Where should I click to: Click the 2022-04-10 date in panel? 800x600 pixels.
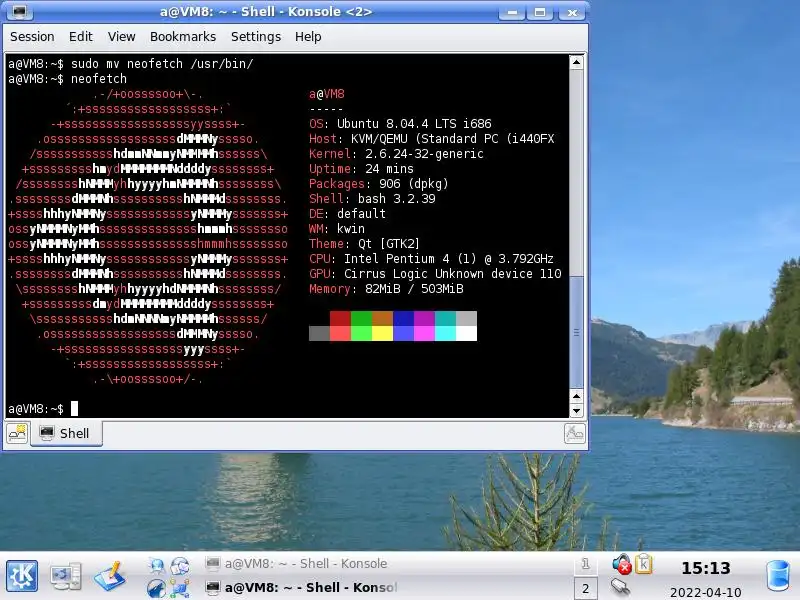[706, 592]
